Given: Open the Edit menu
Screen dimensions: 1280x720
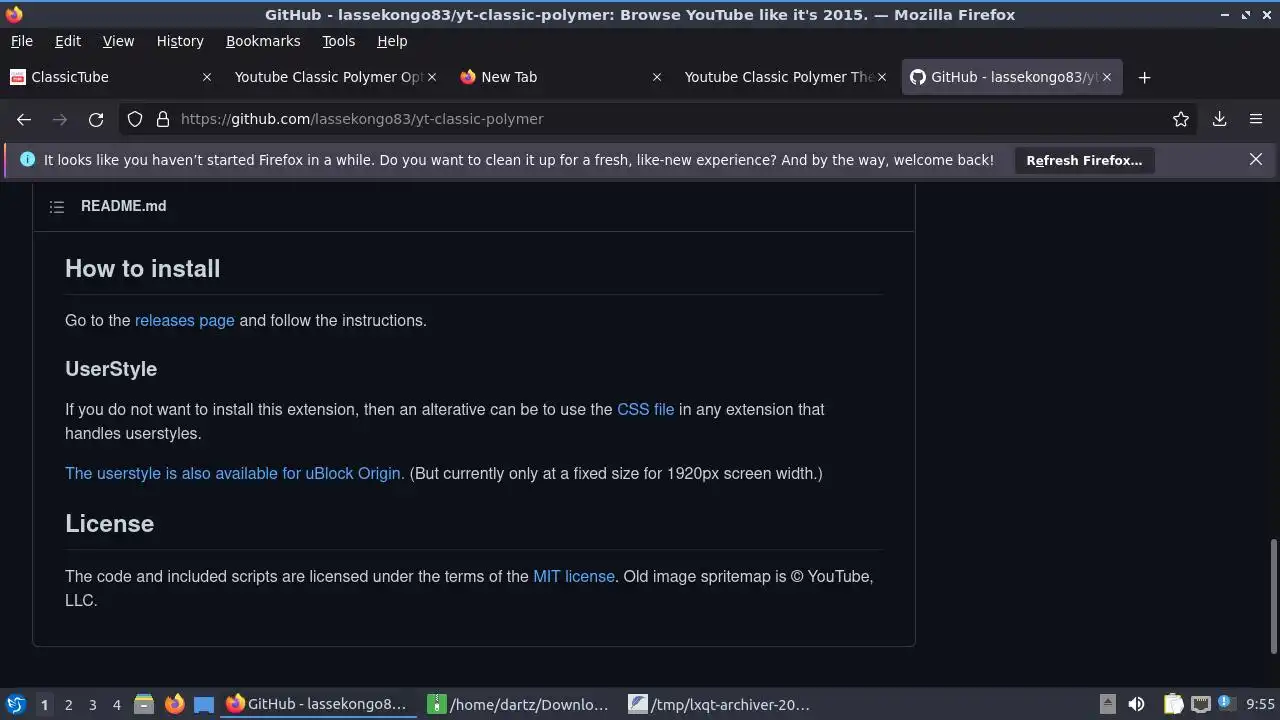Looking at the screenshot, I should (68, 41).
